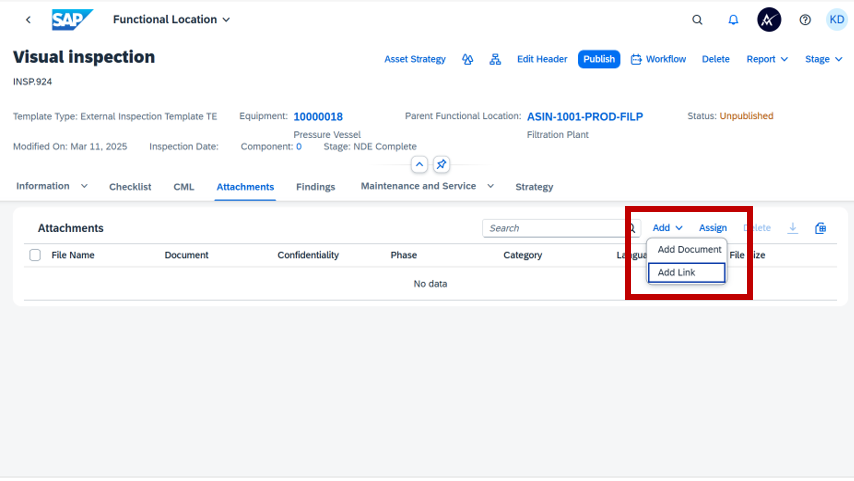Switch to the CML tab
Image resolution: width=854 pixels, height=481 pixels.
[184, 187]
